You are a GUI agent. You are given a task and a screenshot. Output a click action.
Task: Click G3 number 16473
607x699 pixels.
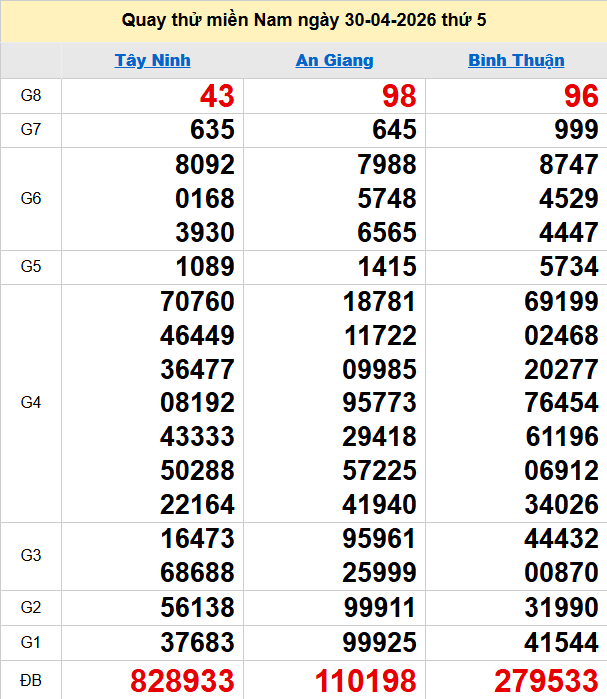197,539
